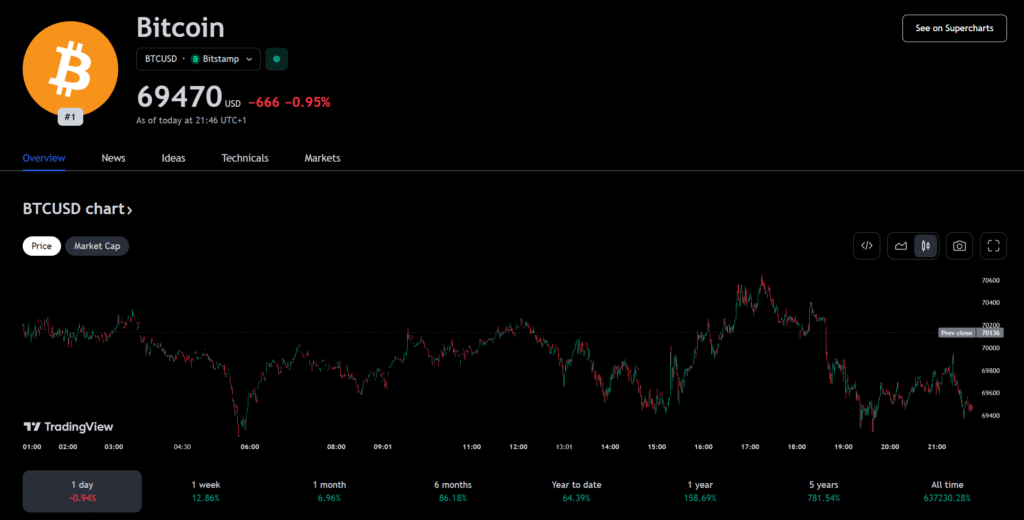Select the 1 day time range
This screenshot has height=520, width=1024.
(x=82, y=491)
